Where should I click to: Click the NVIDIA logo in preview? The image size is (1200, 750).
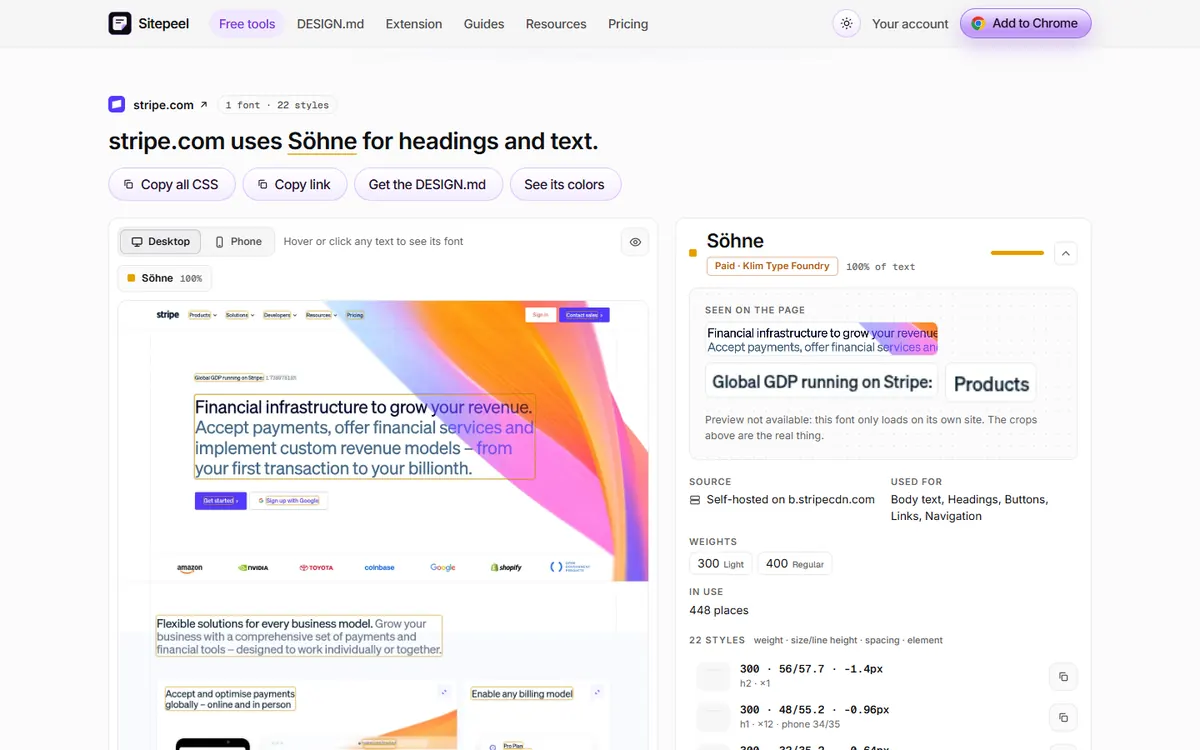point(253,568)
